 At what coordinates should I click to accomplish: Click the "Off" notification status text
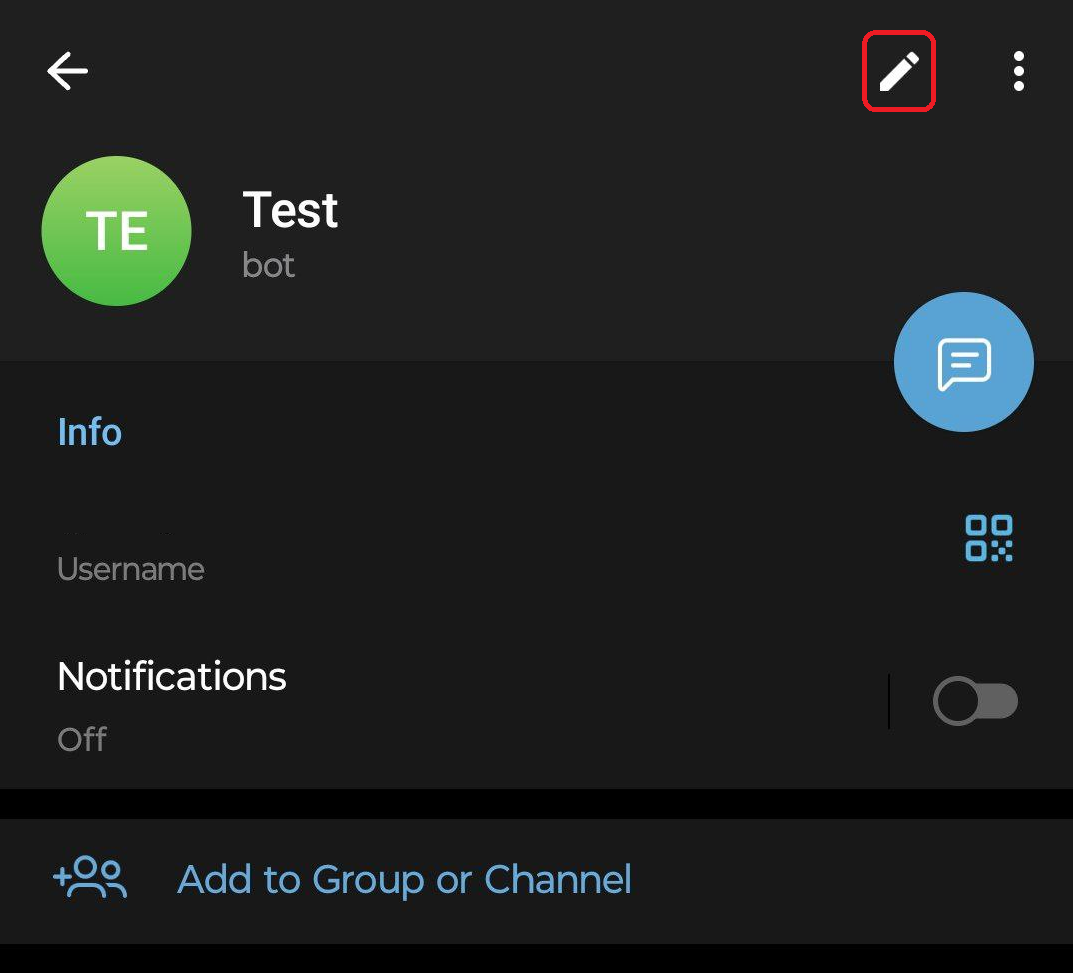82,740
